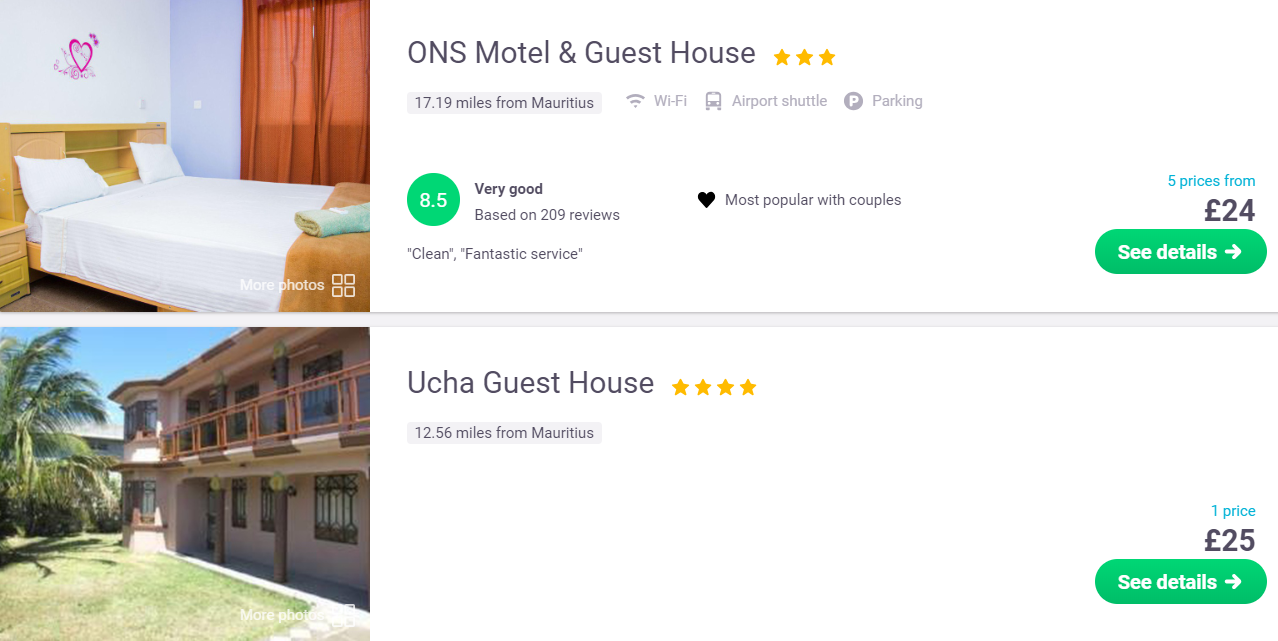See details for ONS Motel & Guest House
1278x641 pixels.
click(x=1181, y=252)
